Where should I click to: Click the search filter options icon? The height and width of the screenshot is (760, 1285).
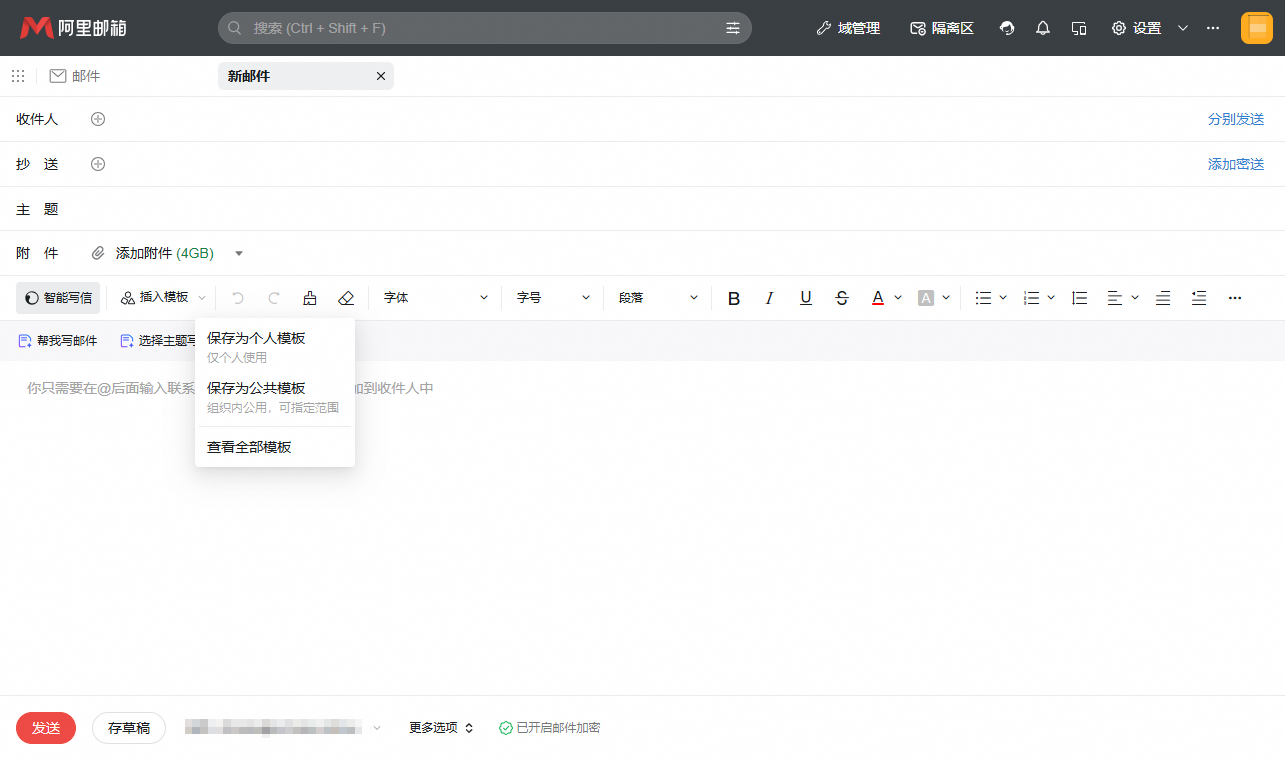(x=733, y=28)
